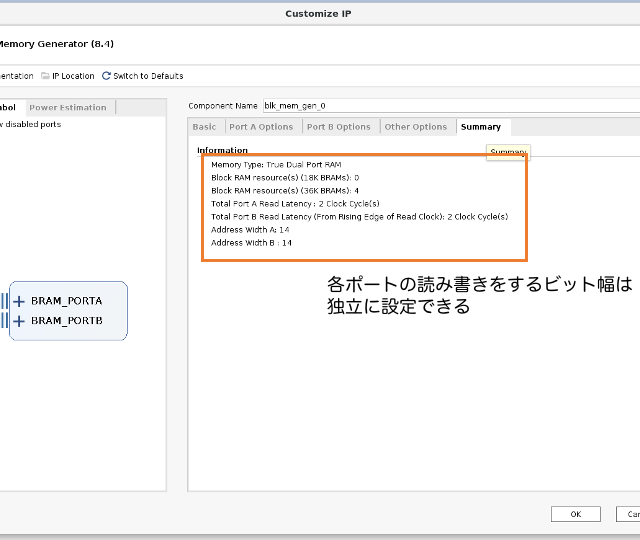Click the Switch to Defaults label
640x540 pixels.
pos(148,76)
